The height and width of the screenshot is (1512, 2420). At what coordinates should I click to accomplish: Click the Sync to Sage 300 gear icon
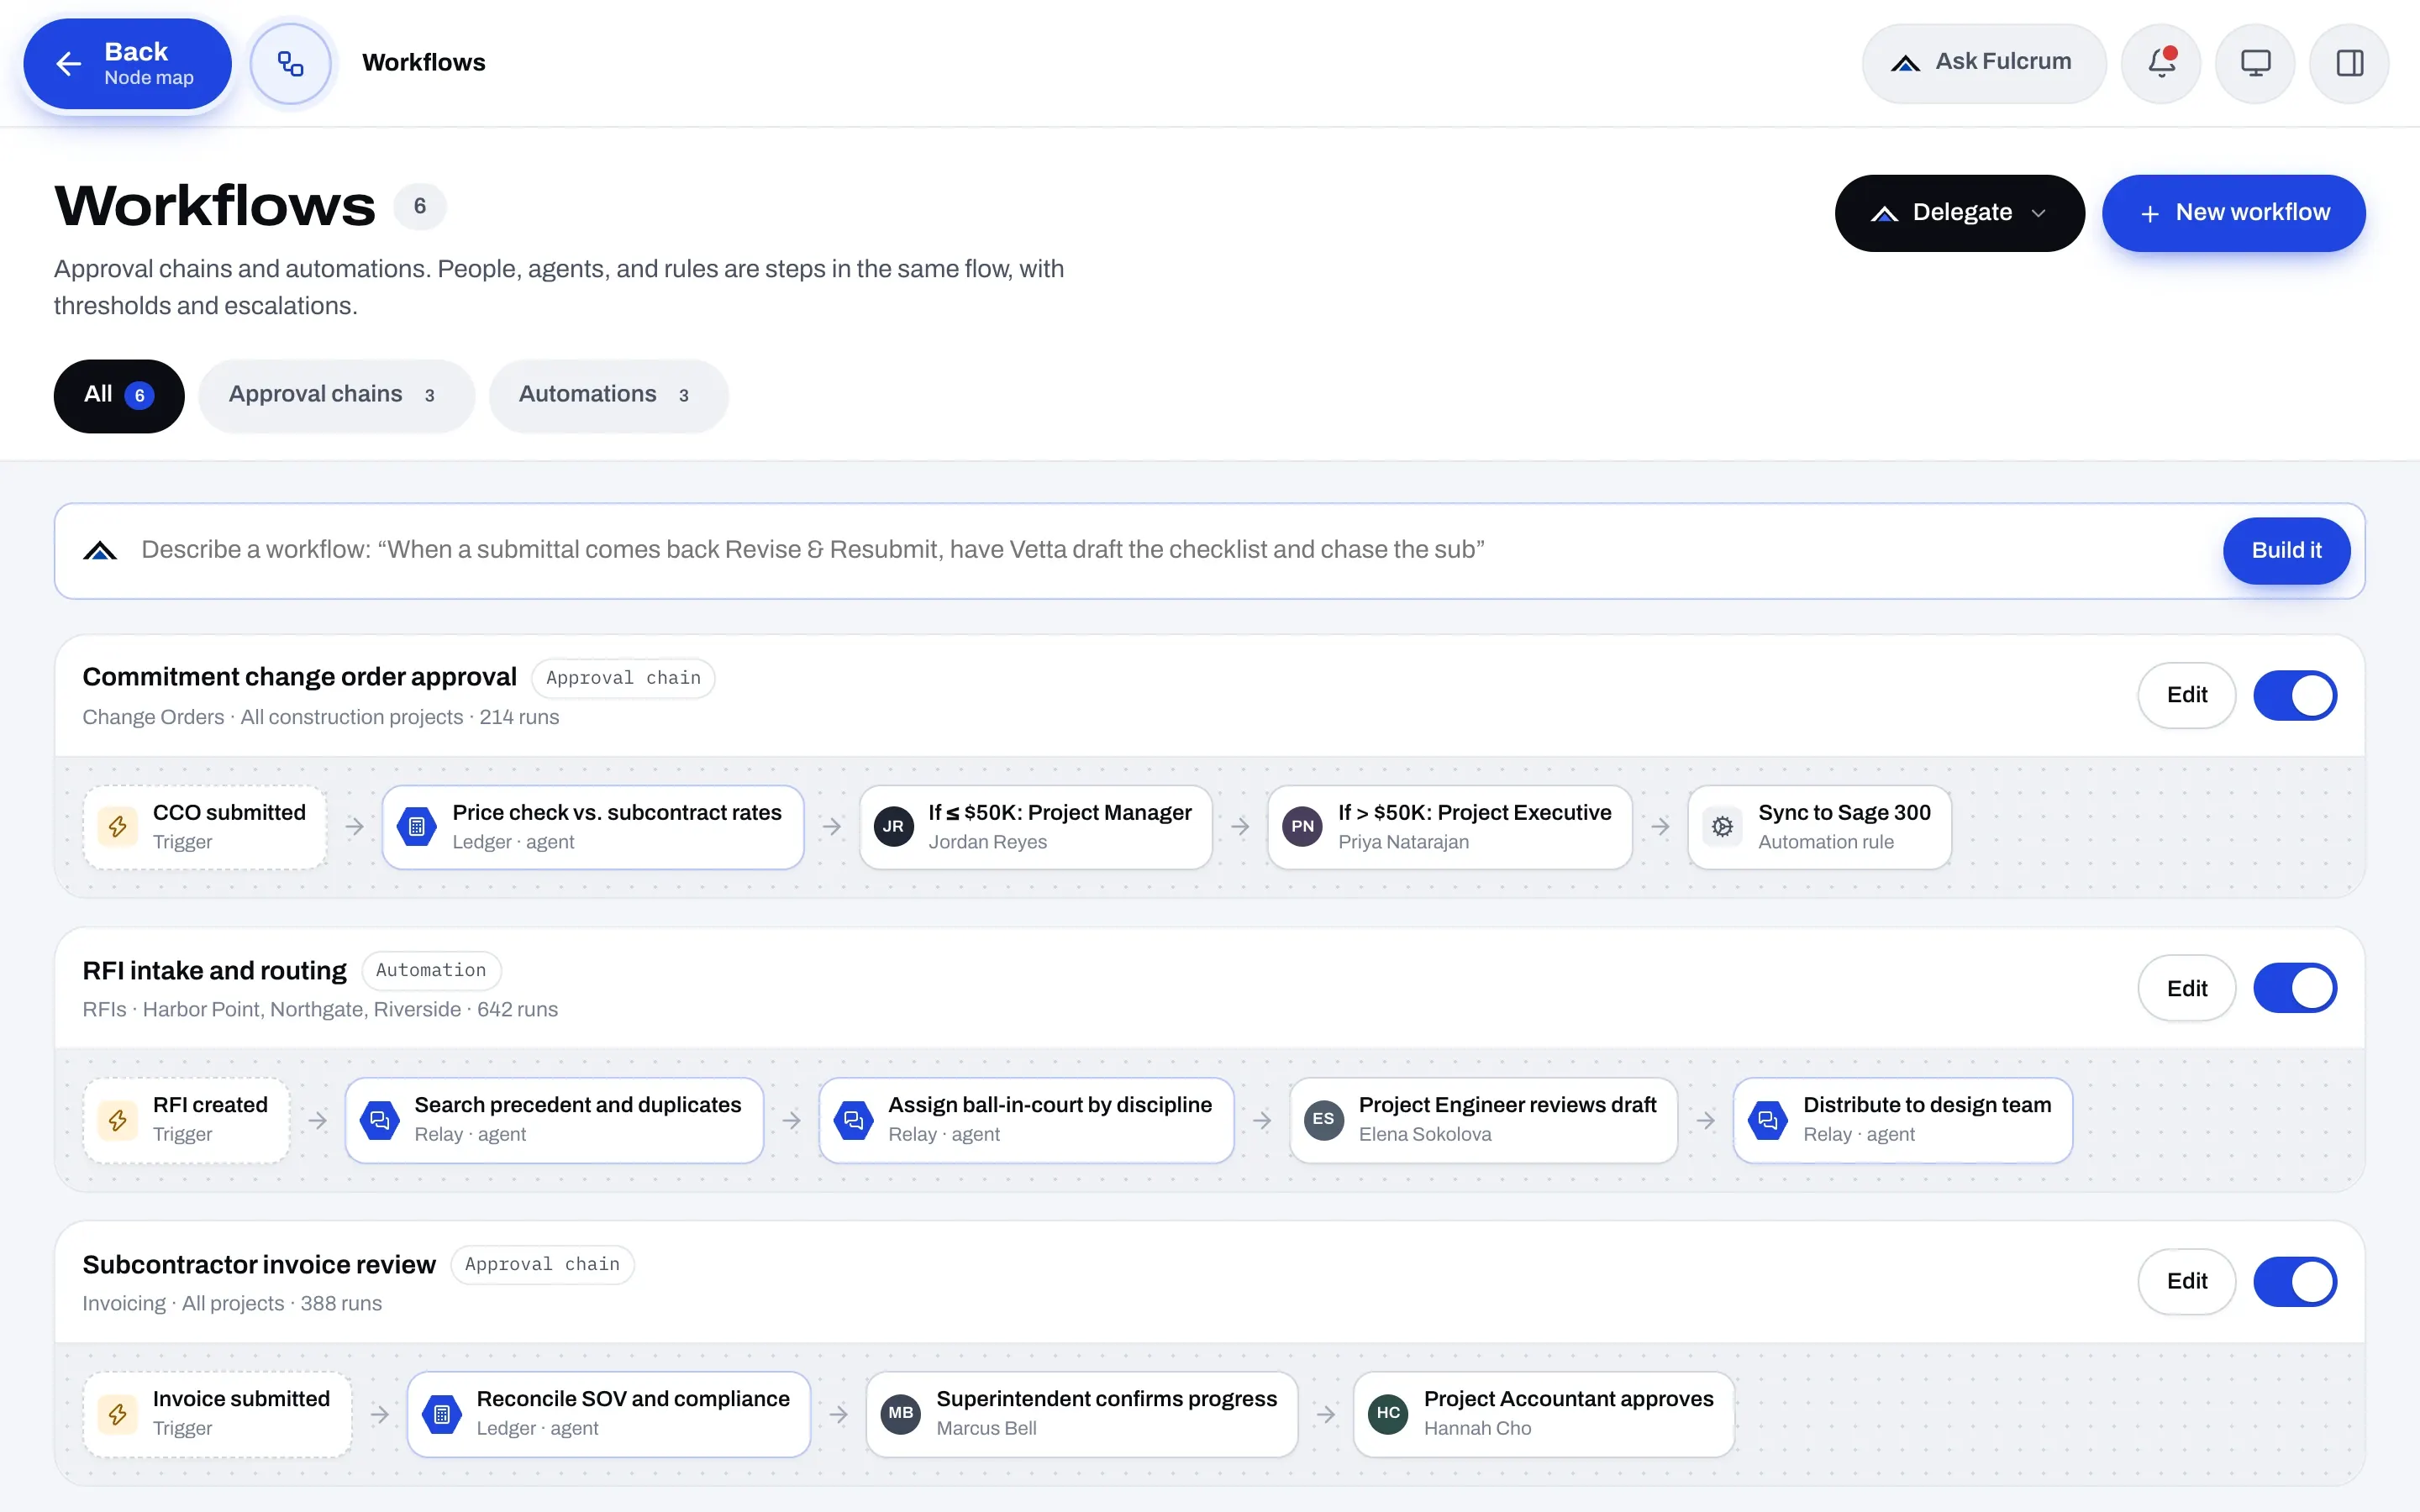(1722, 827)
